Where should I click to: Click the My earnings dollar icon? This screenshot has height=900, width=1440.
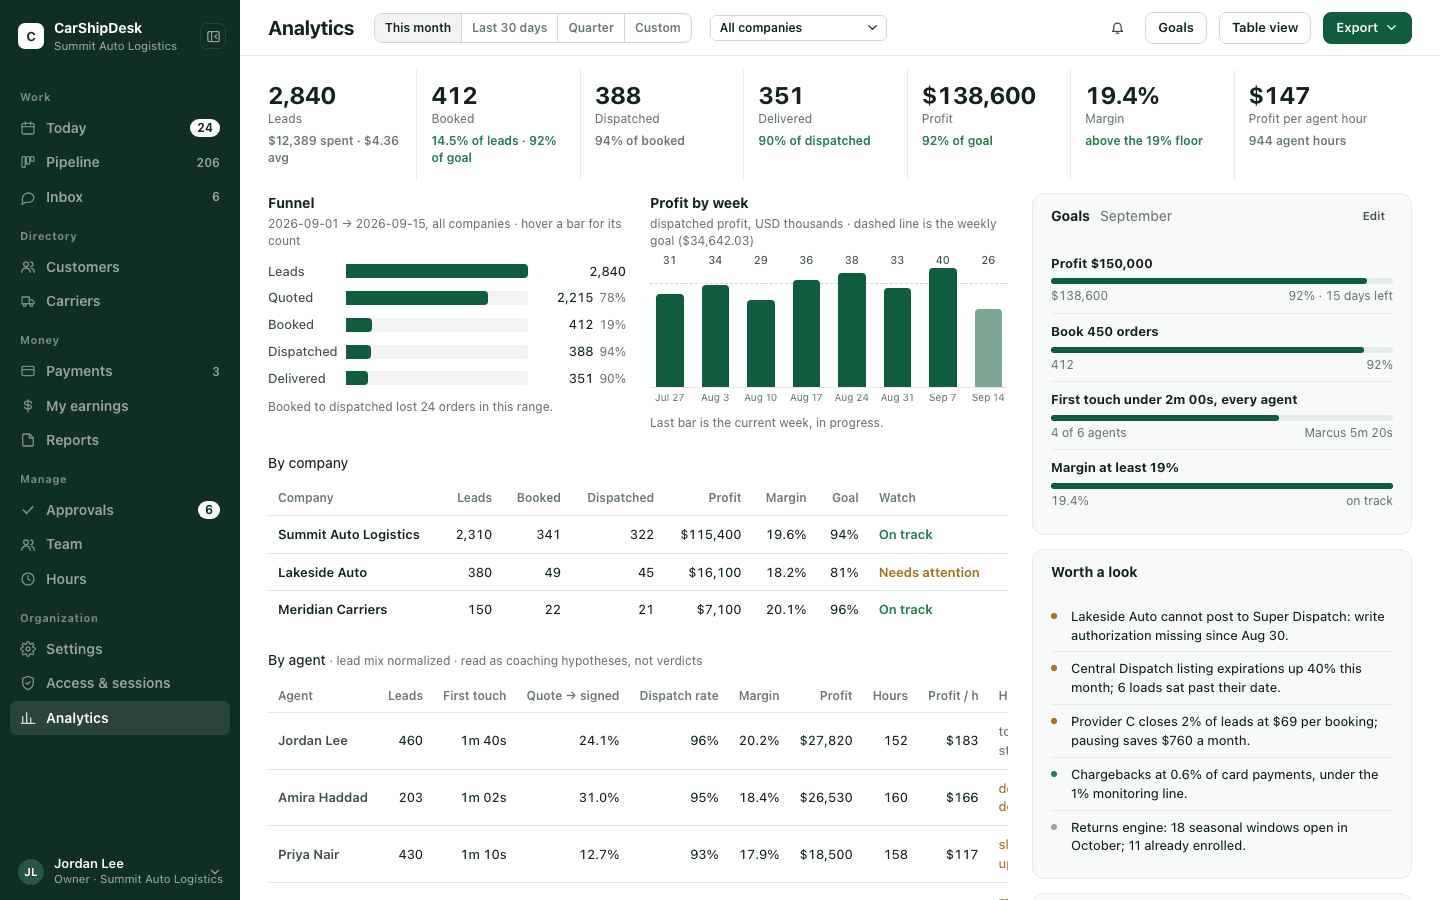point(28,406)
